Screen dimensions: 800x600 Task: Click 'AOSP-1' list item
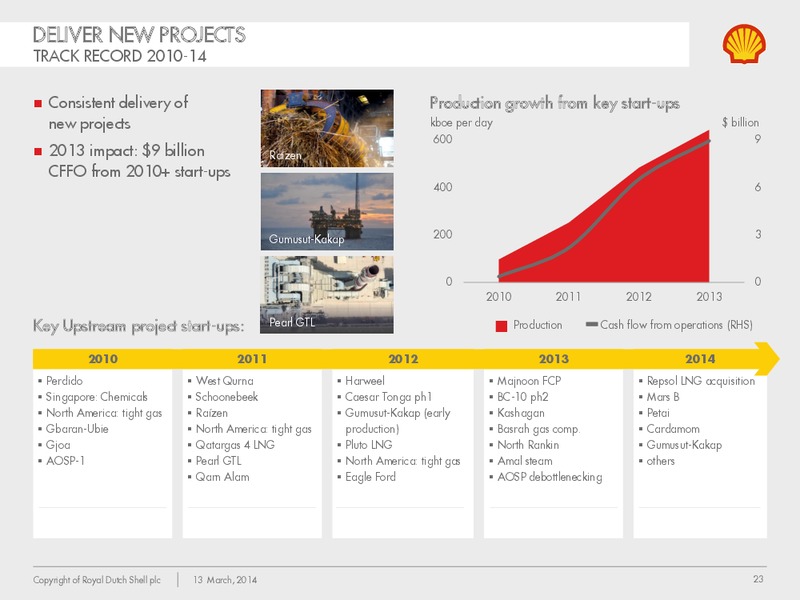coord(65,461)
